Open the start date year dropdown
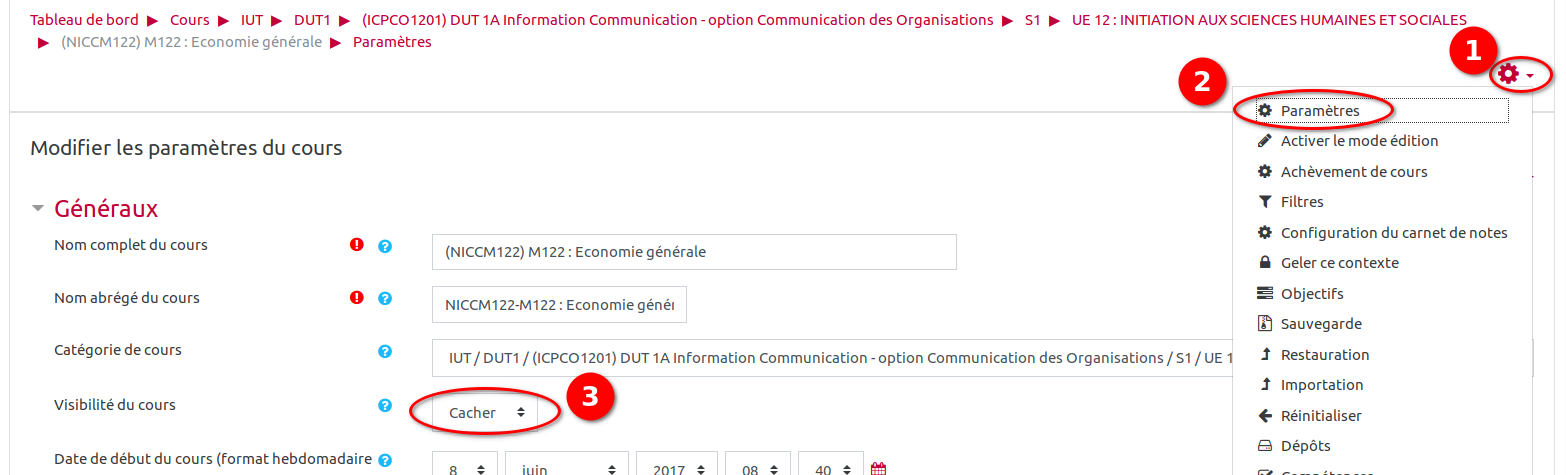The width and height of the screenshot is (1566, 475). point(675,468)
